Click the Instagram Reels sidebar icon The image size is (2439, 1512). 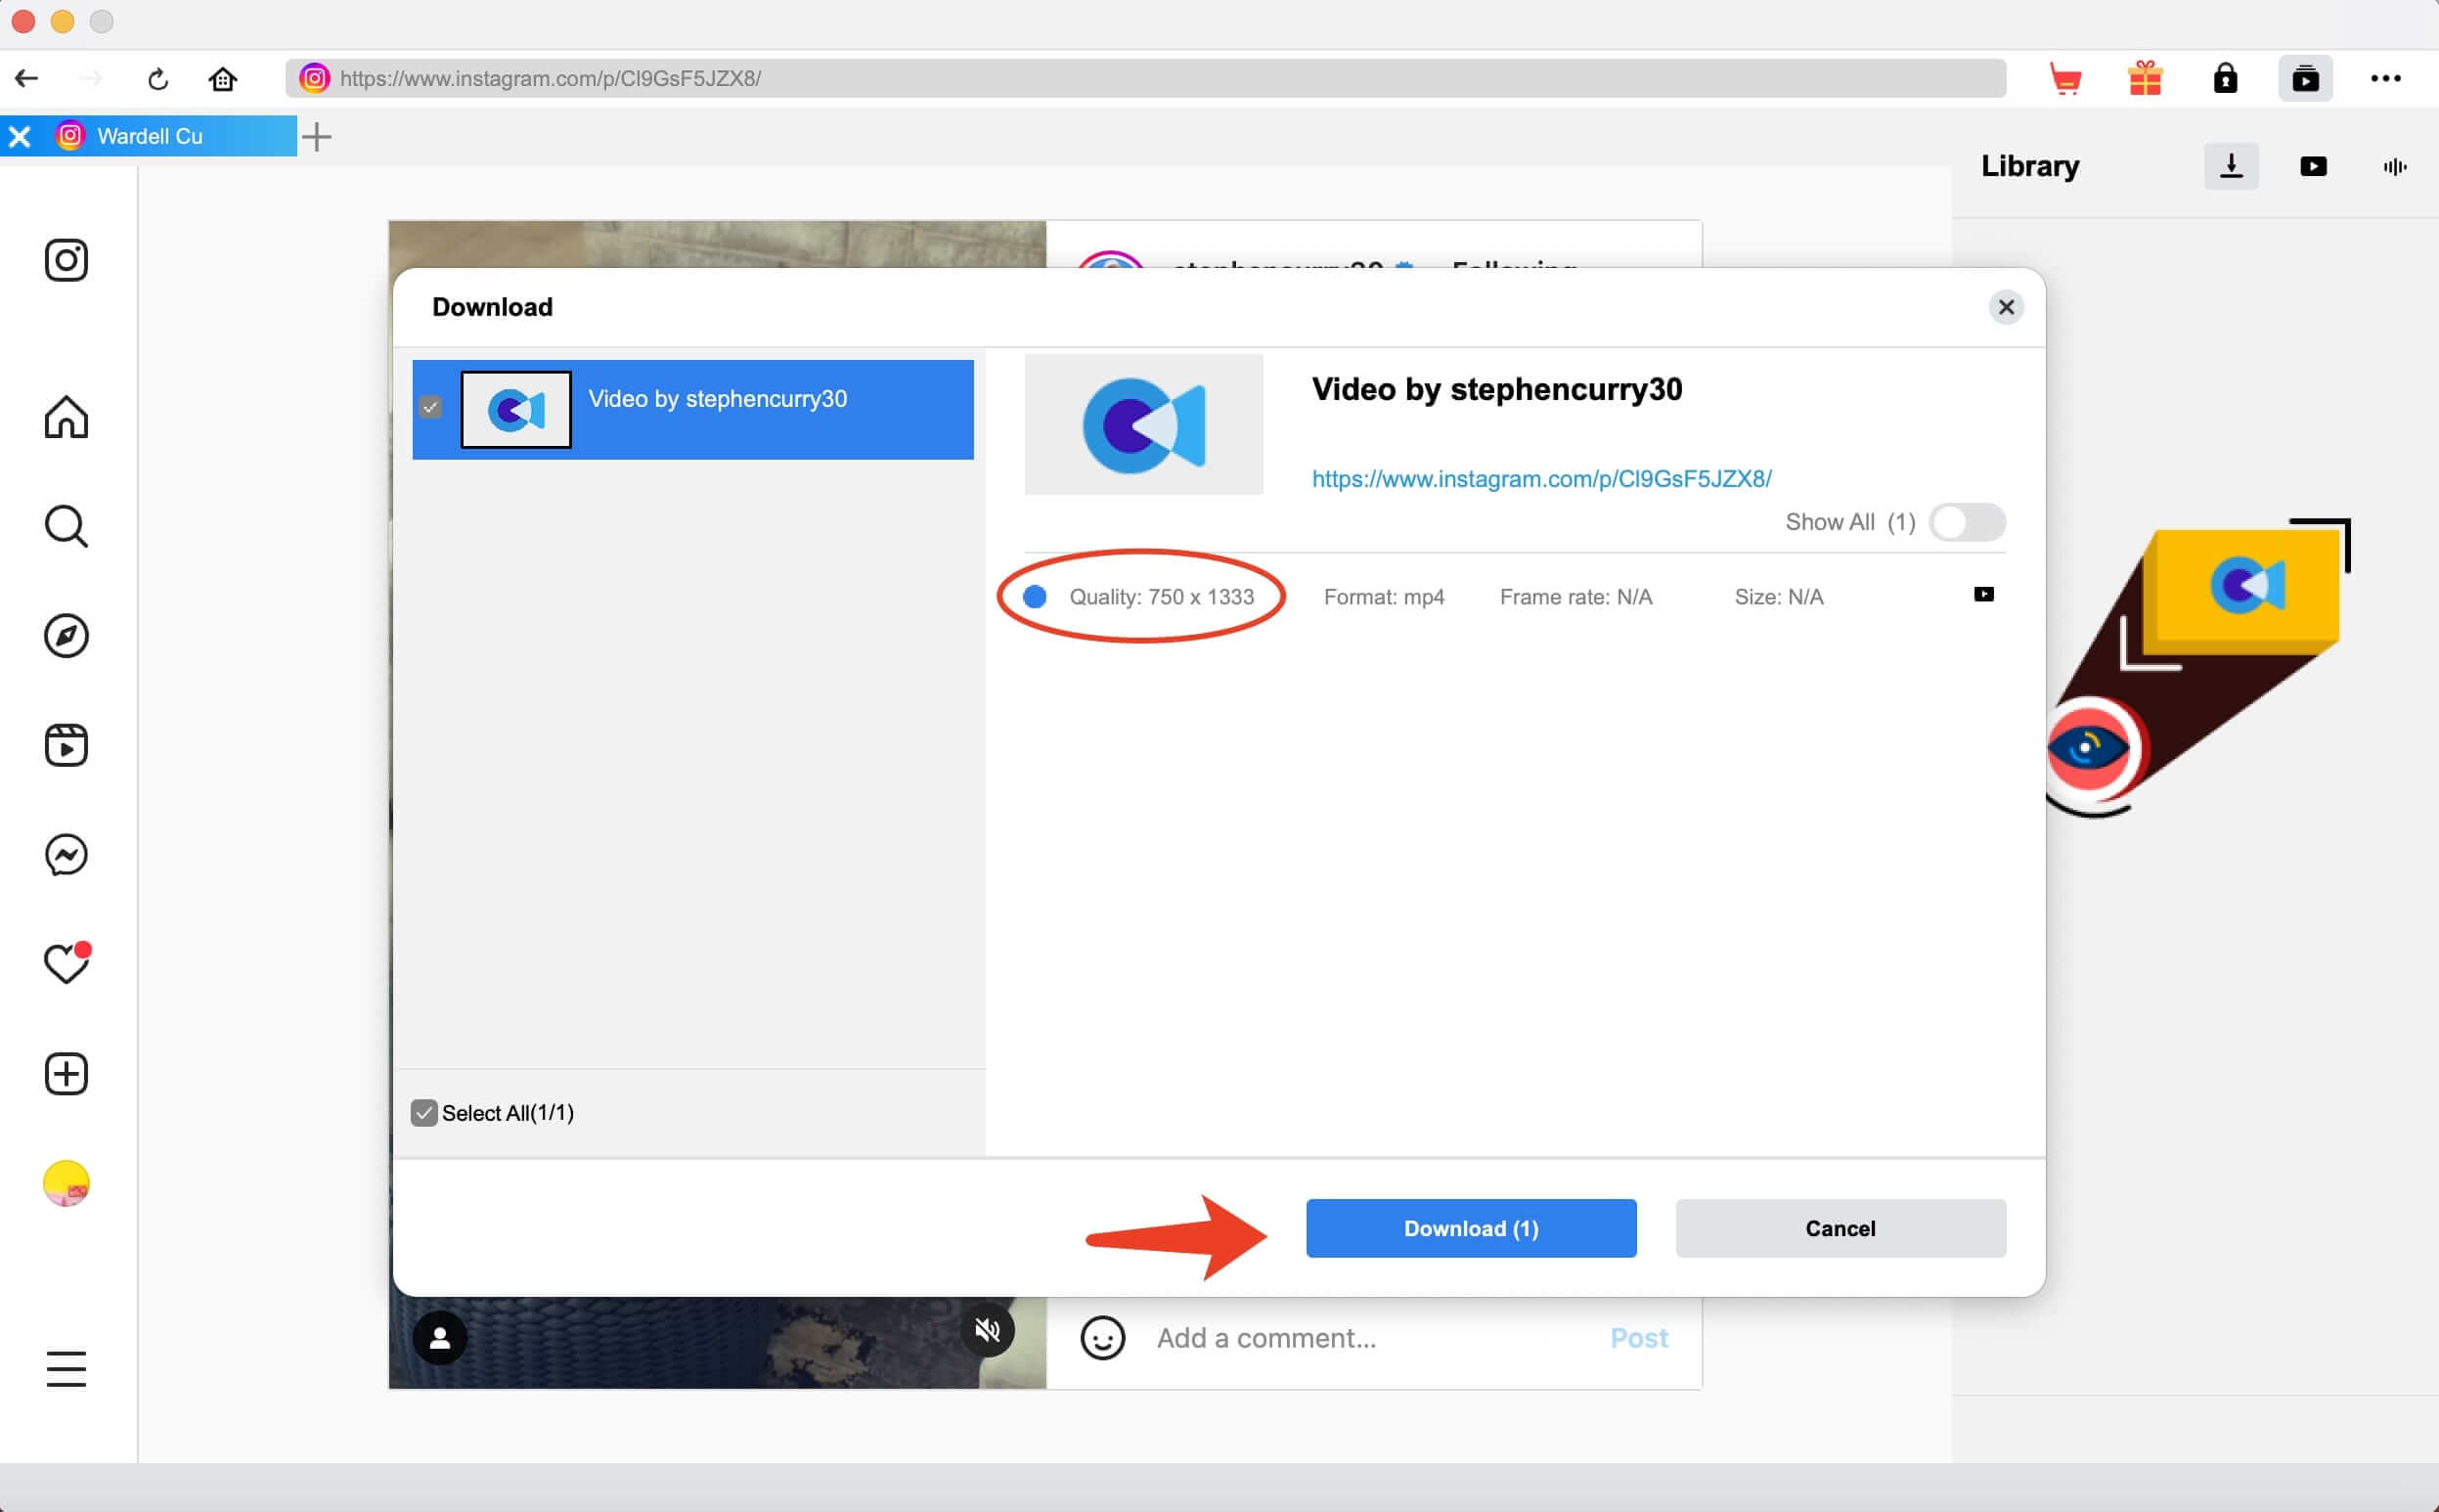pyautogui.click(x=66, y=745)
